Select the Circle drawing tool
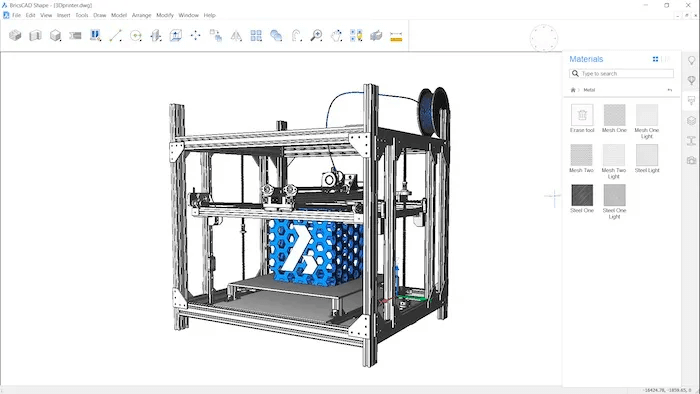Screen dimensions: 700x394 [136, 35]
